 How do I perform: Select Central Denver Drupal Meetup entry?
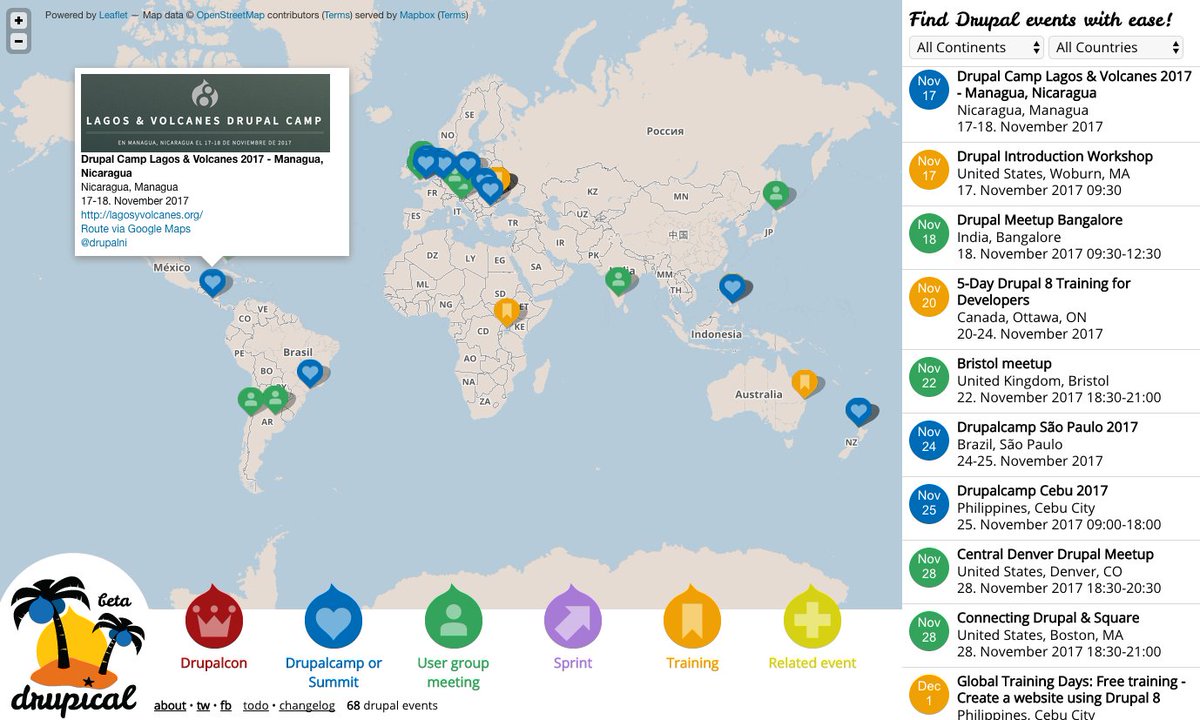pos(1051,572)
